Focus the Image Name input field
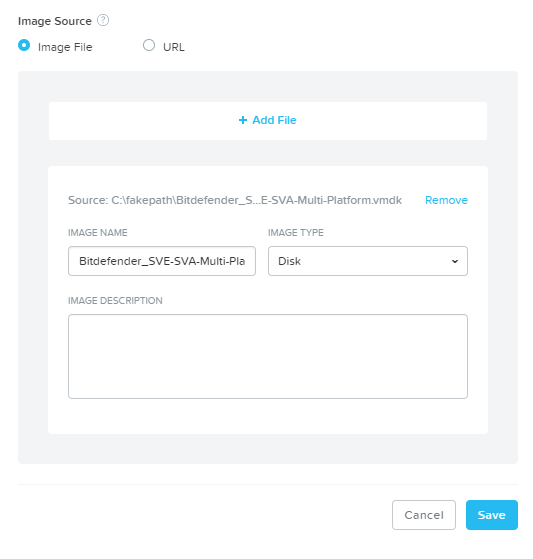 (x=162, y=261)
